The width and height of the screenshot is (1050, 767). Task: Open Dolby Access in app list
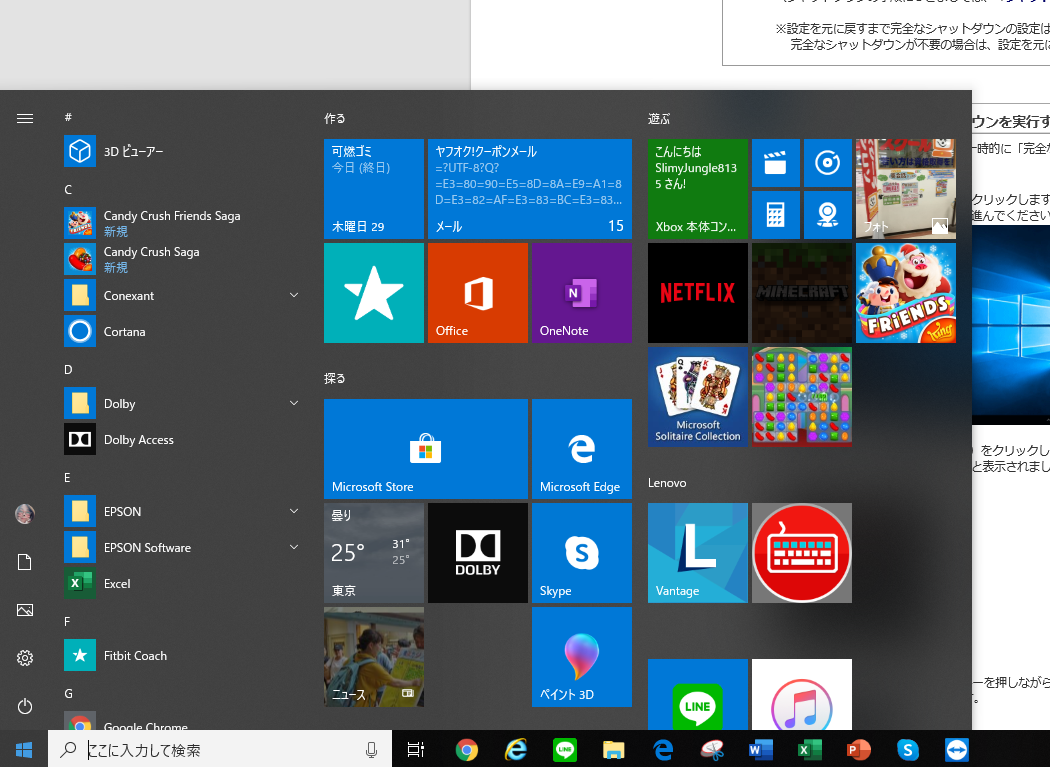pyautogui.click(x=181, y=439)
